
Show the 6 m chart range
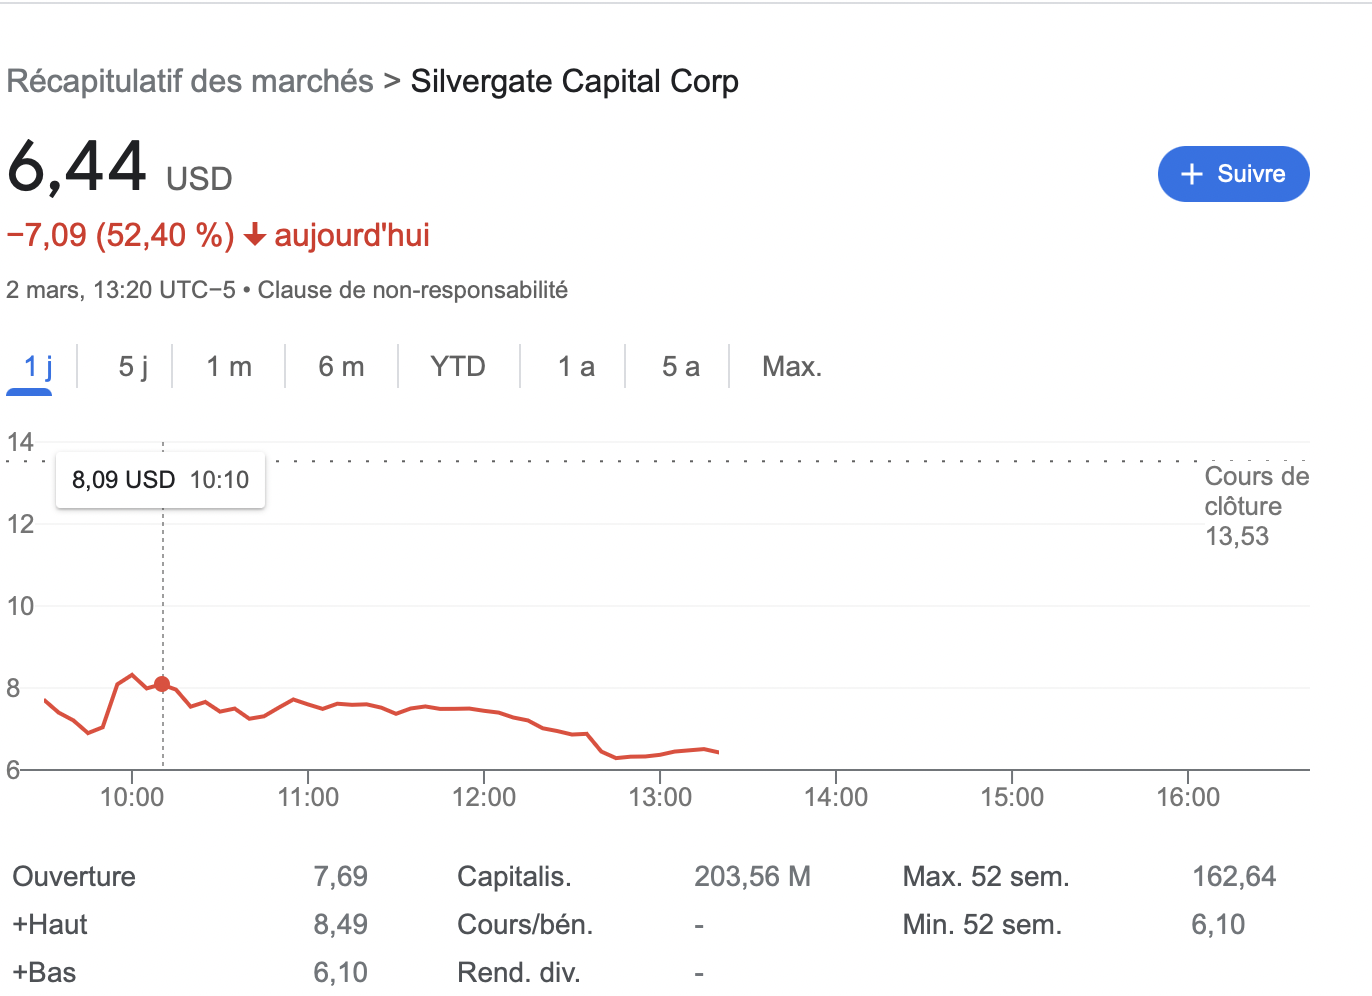[341, 367]
